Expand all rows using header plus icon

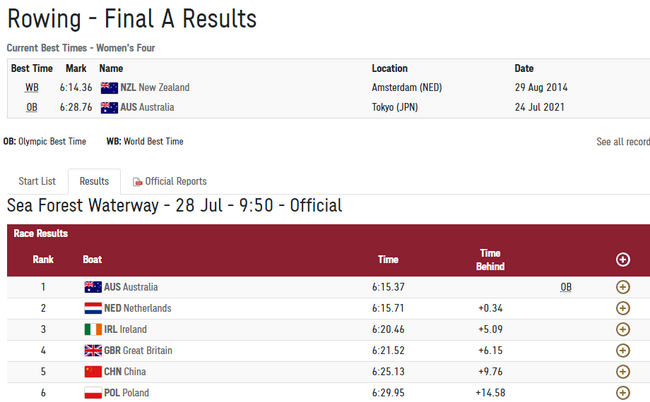pyautogui.click(x=622, y=259)
